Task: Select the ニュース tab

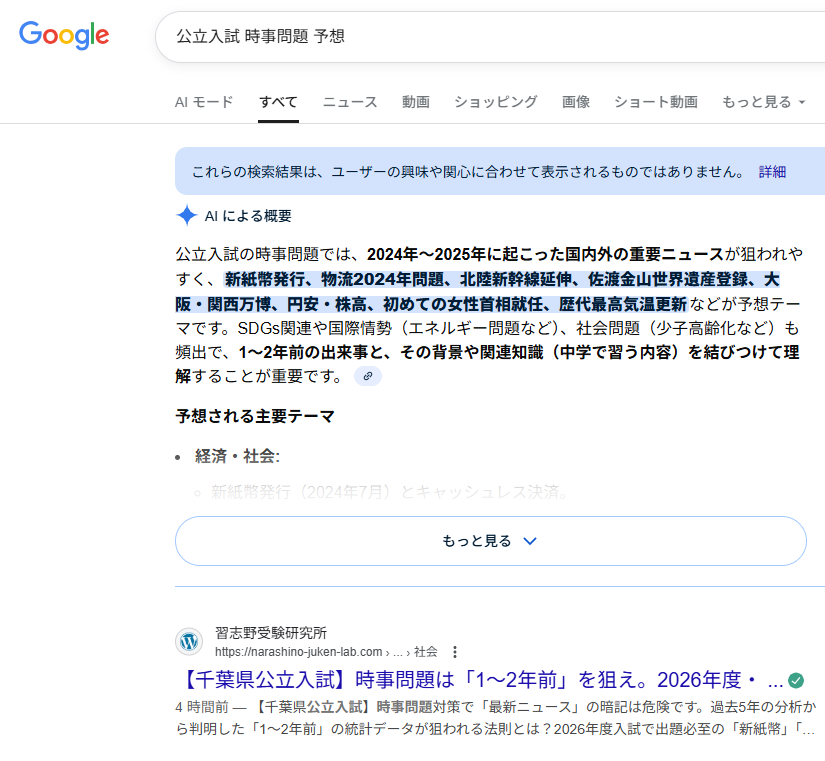Action: [x=350, y=102]
